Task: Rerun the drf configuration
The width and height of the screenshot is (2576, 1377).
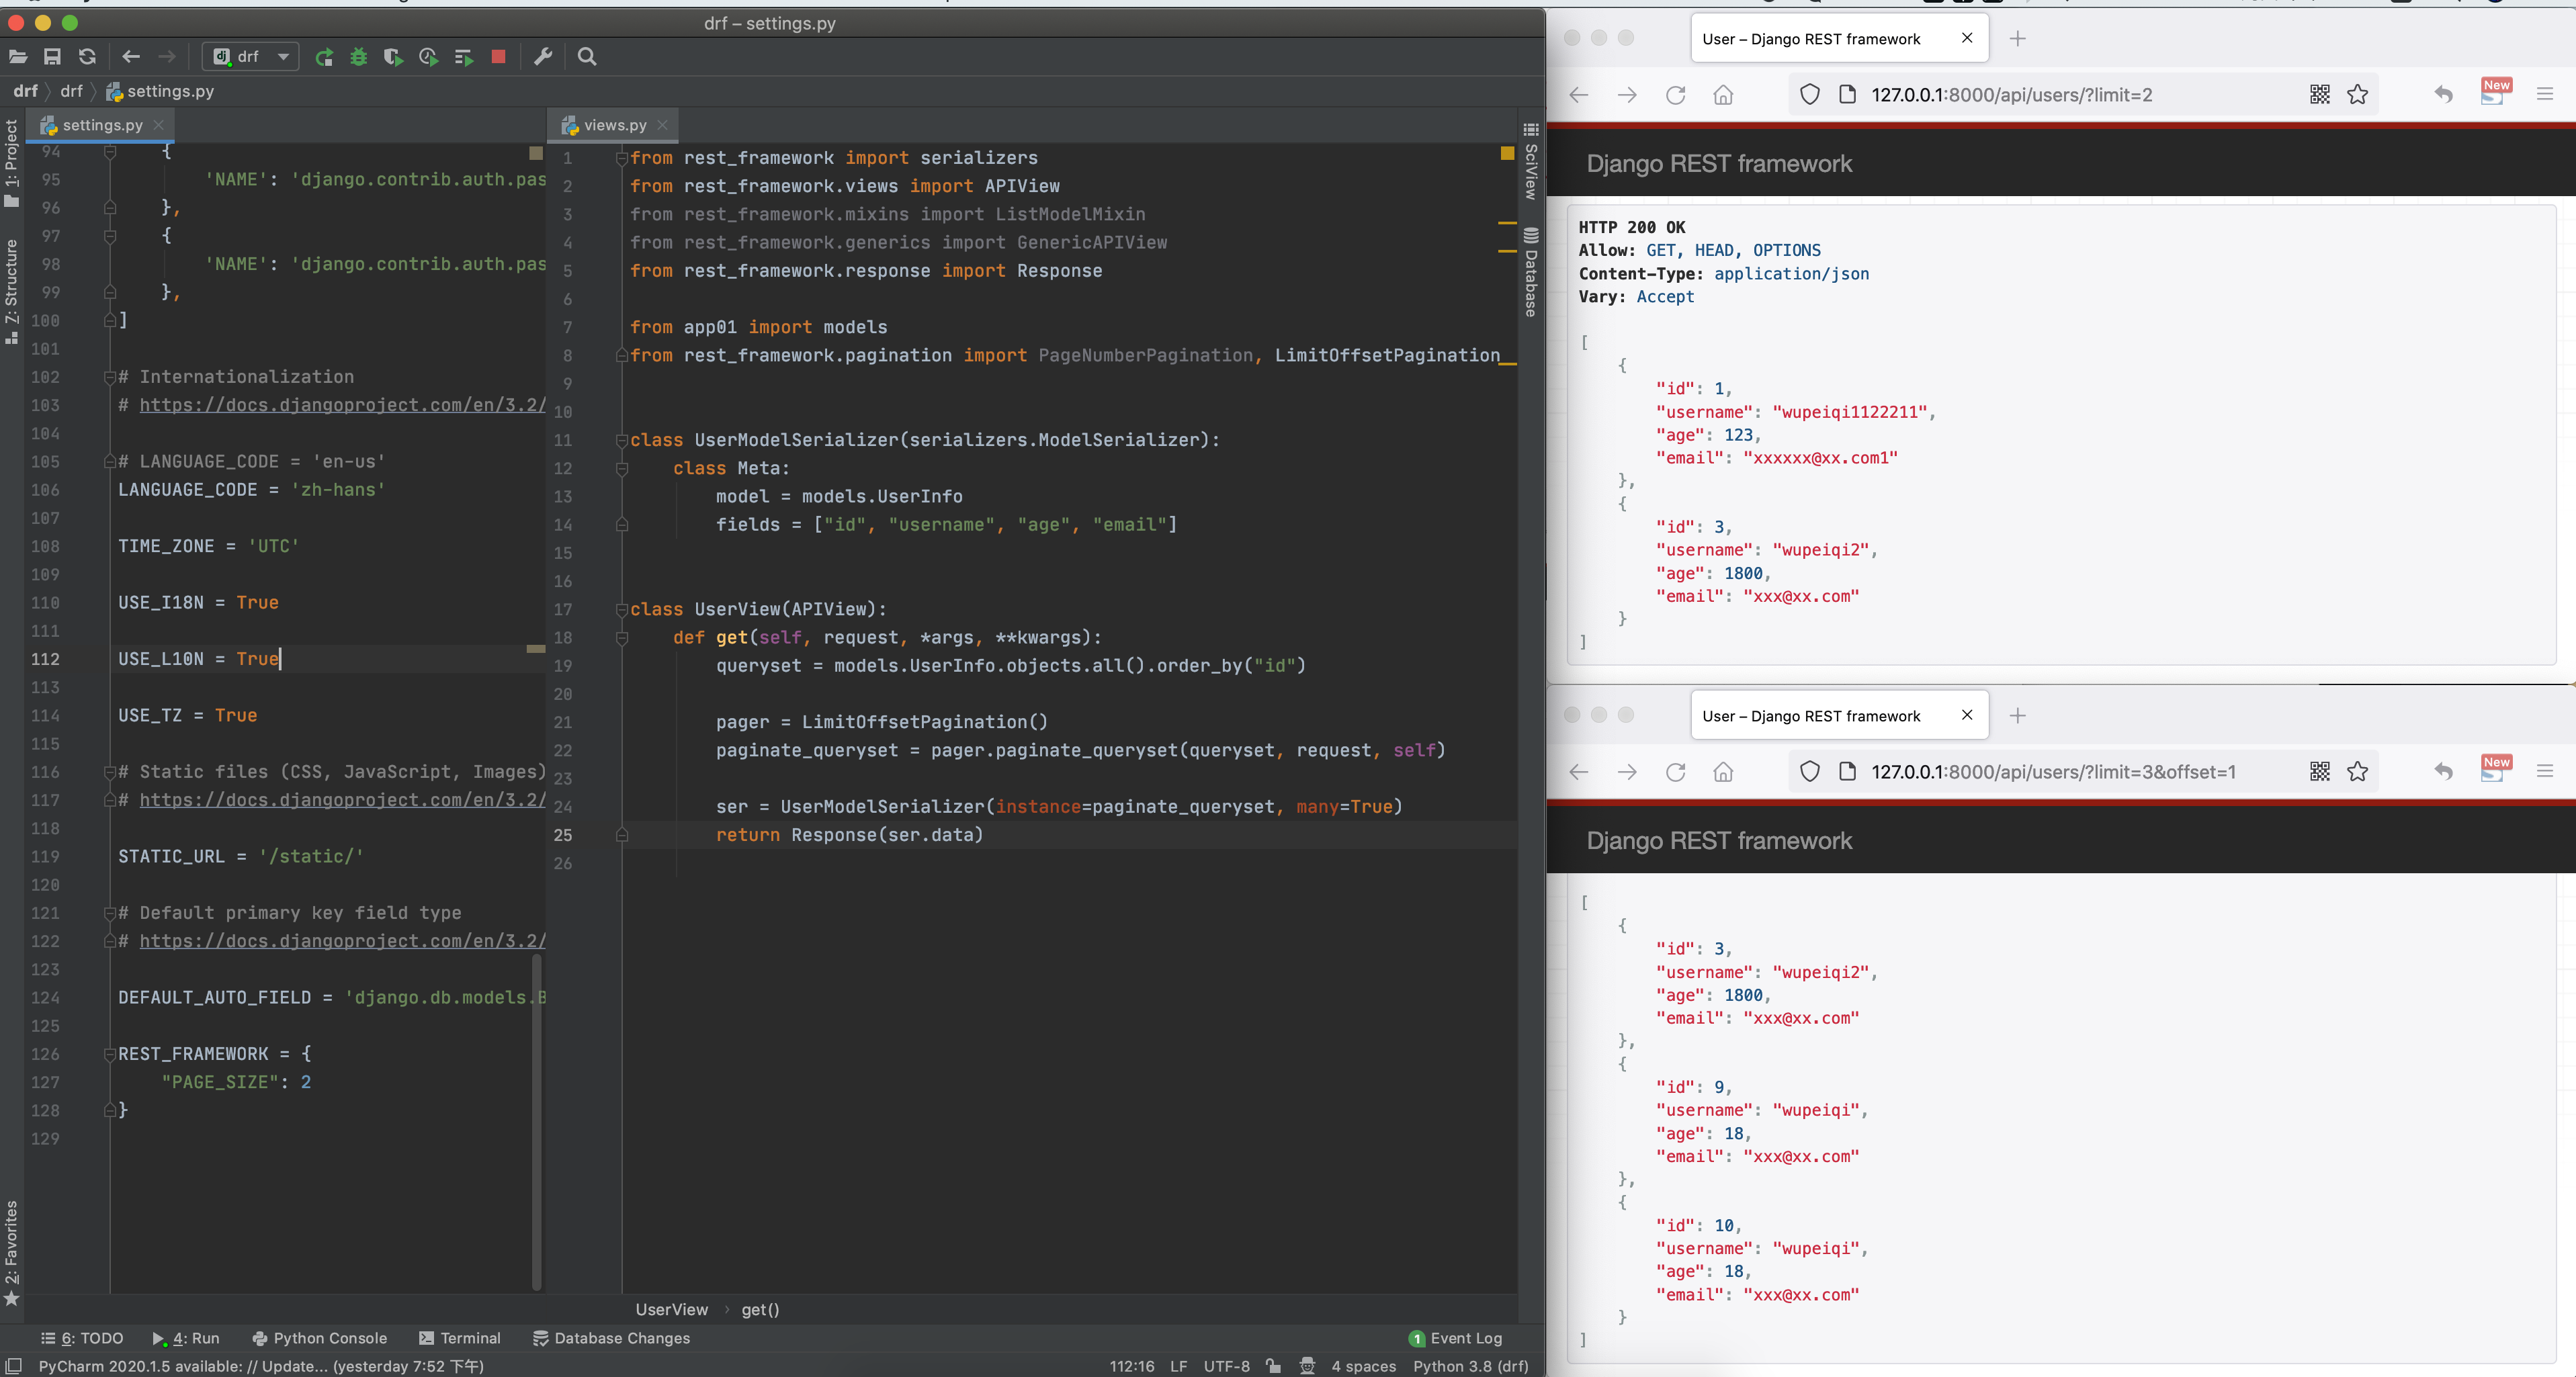Action: coord(324,57)
